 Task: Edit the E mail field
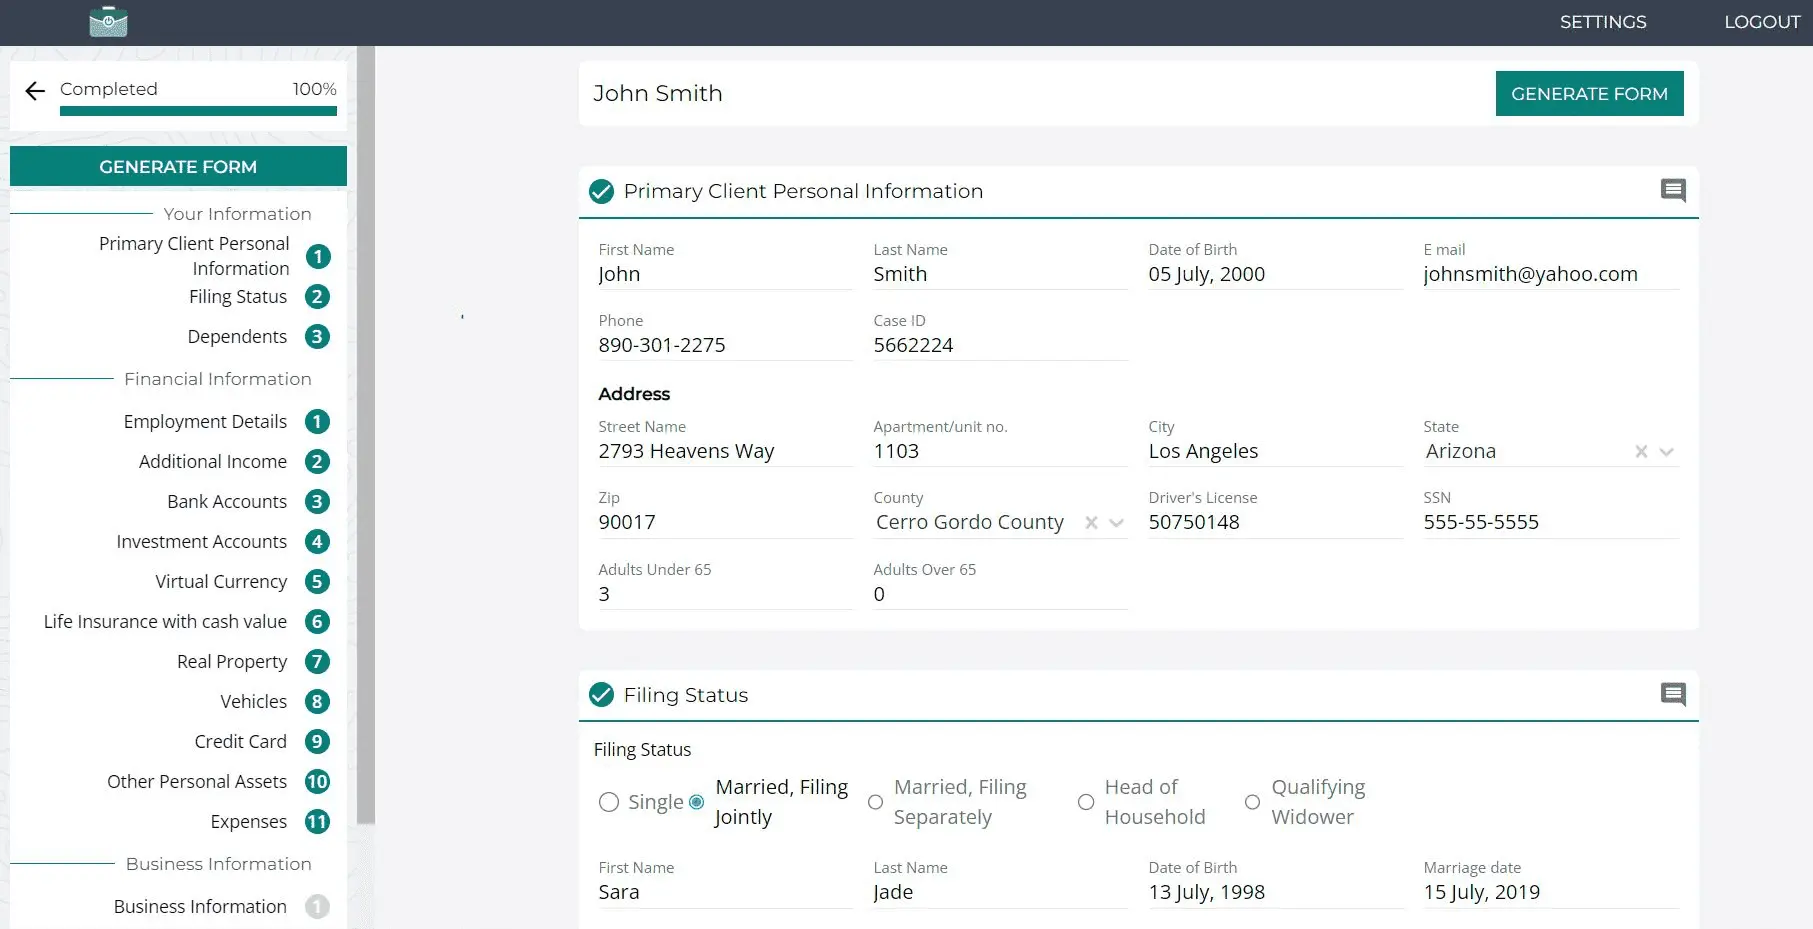coord(1550,275)
